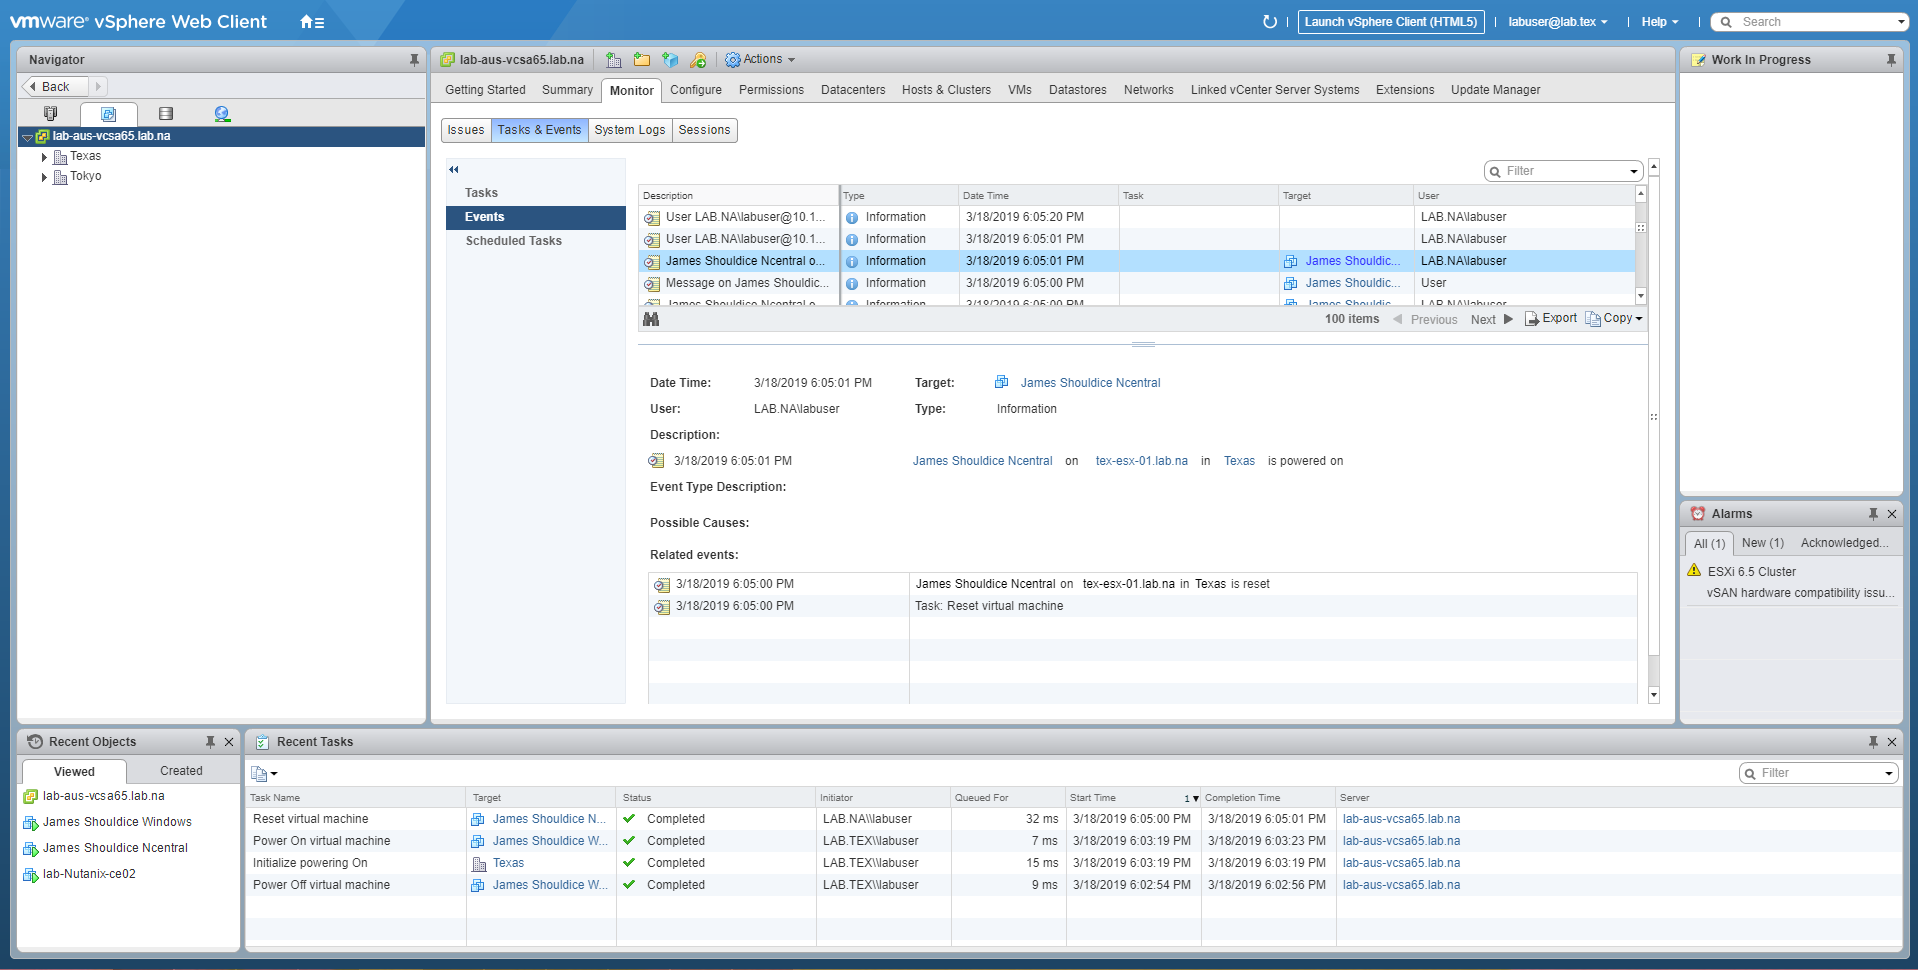The image size is (1918, 970).
Task: Close the Alarms panel
Action: pos(1892,514)
